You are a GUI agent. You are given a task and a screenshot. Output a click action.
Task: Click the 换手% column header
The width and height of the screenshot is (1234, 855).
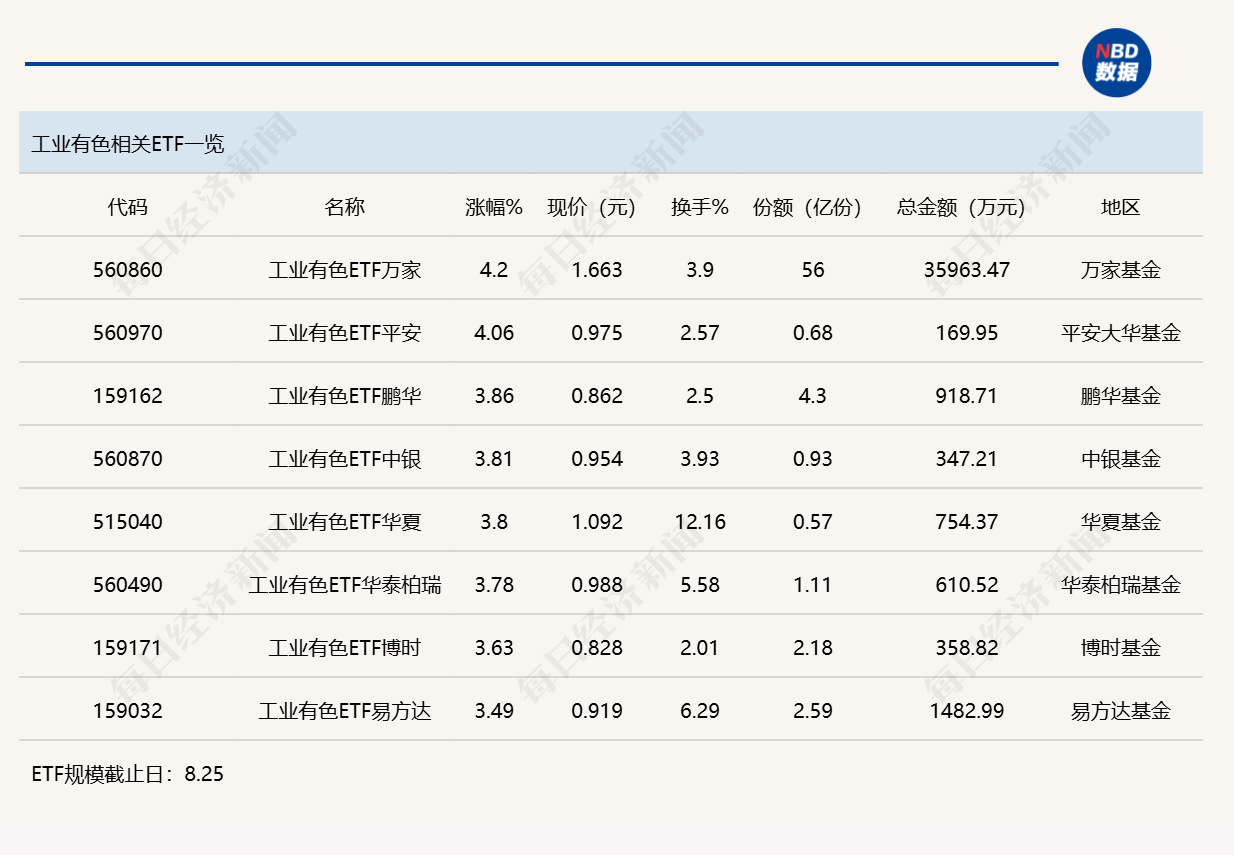pyautogui.click(x=700, y=207)
